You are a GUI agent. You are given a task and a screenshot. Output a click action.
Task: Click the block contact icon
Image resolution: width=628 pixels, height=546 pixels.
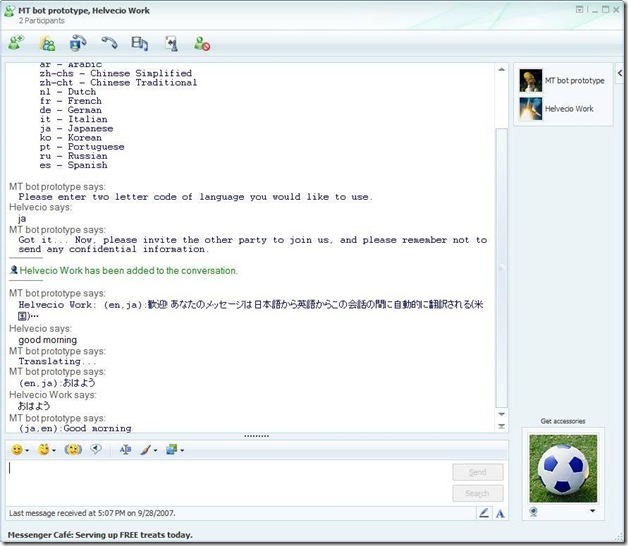(202, 43)
